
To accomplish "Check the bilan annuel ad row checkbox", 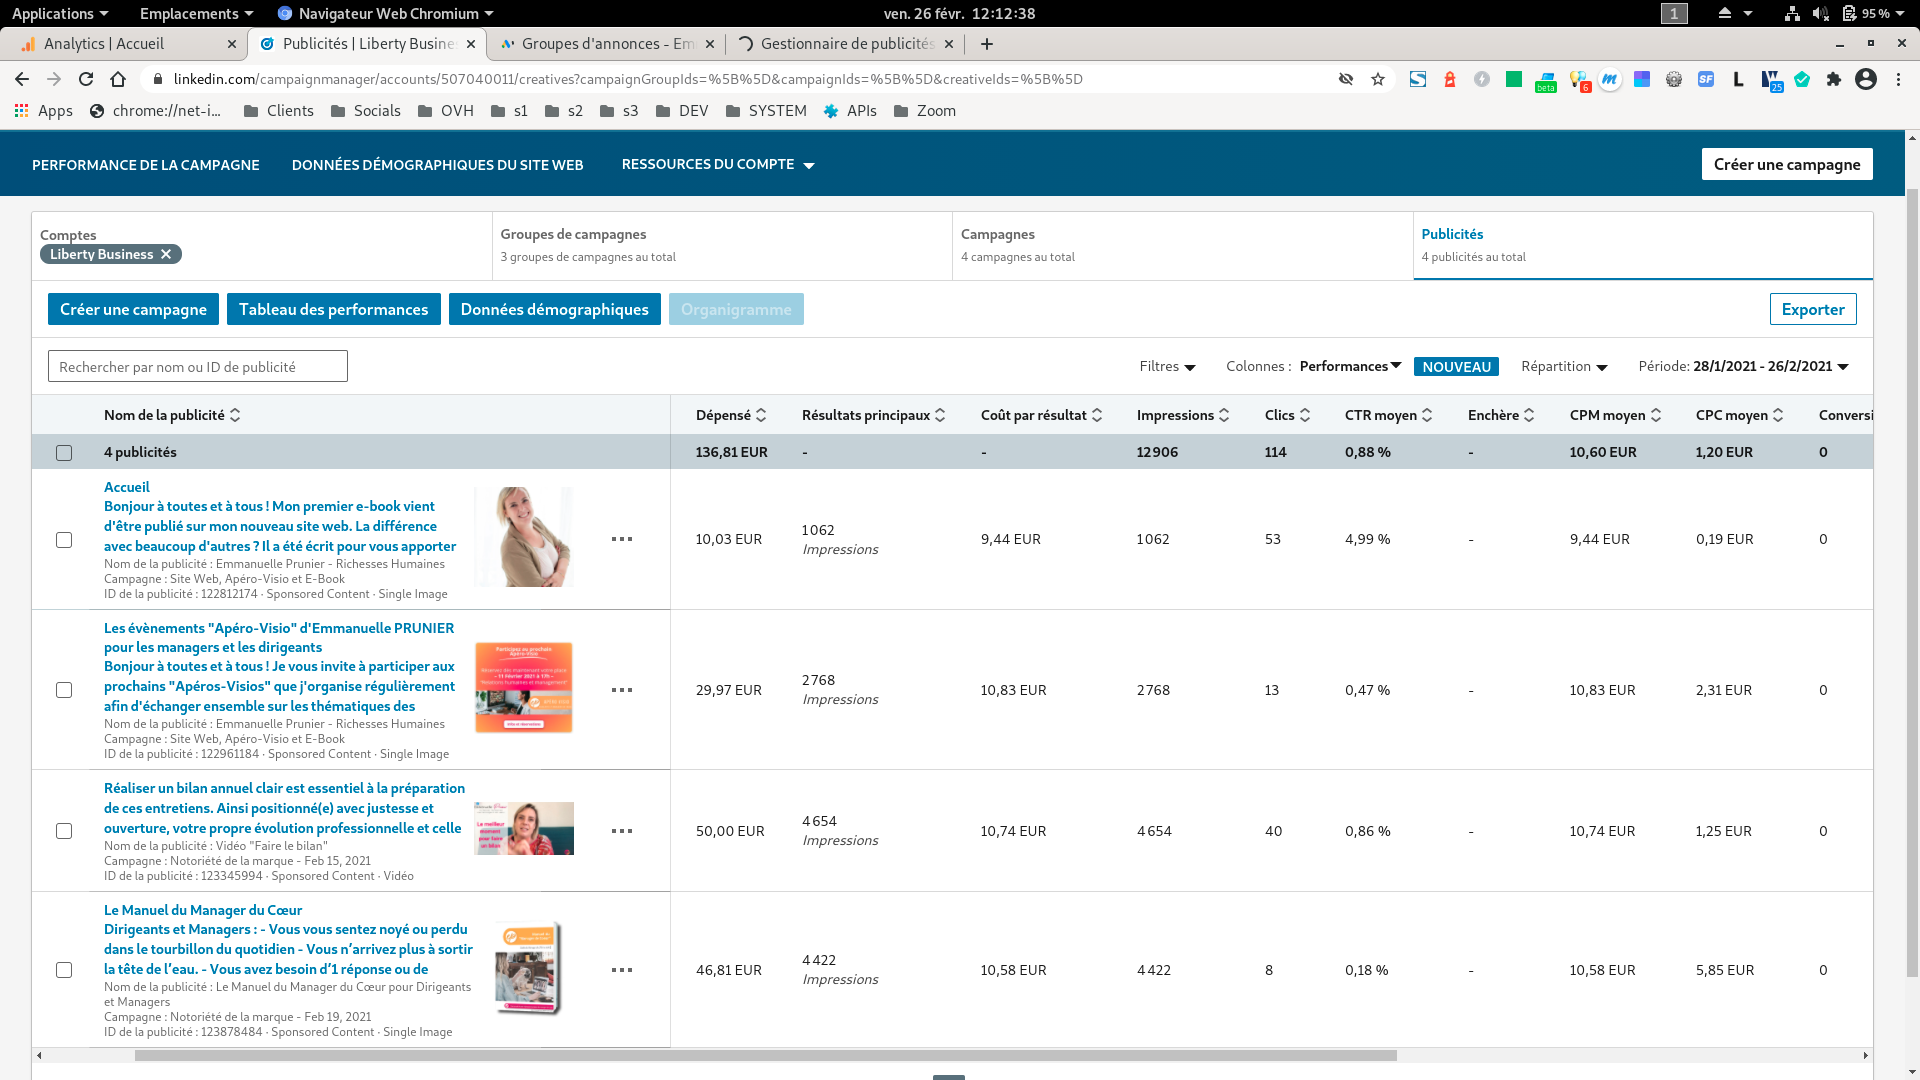I will (64, 831).
